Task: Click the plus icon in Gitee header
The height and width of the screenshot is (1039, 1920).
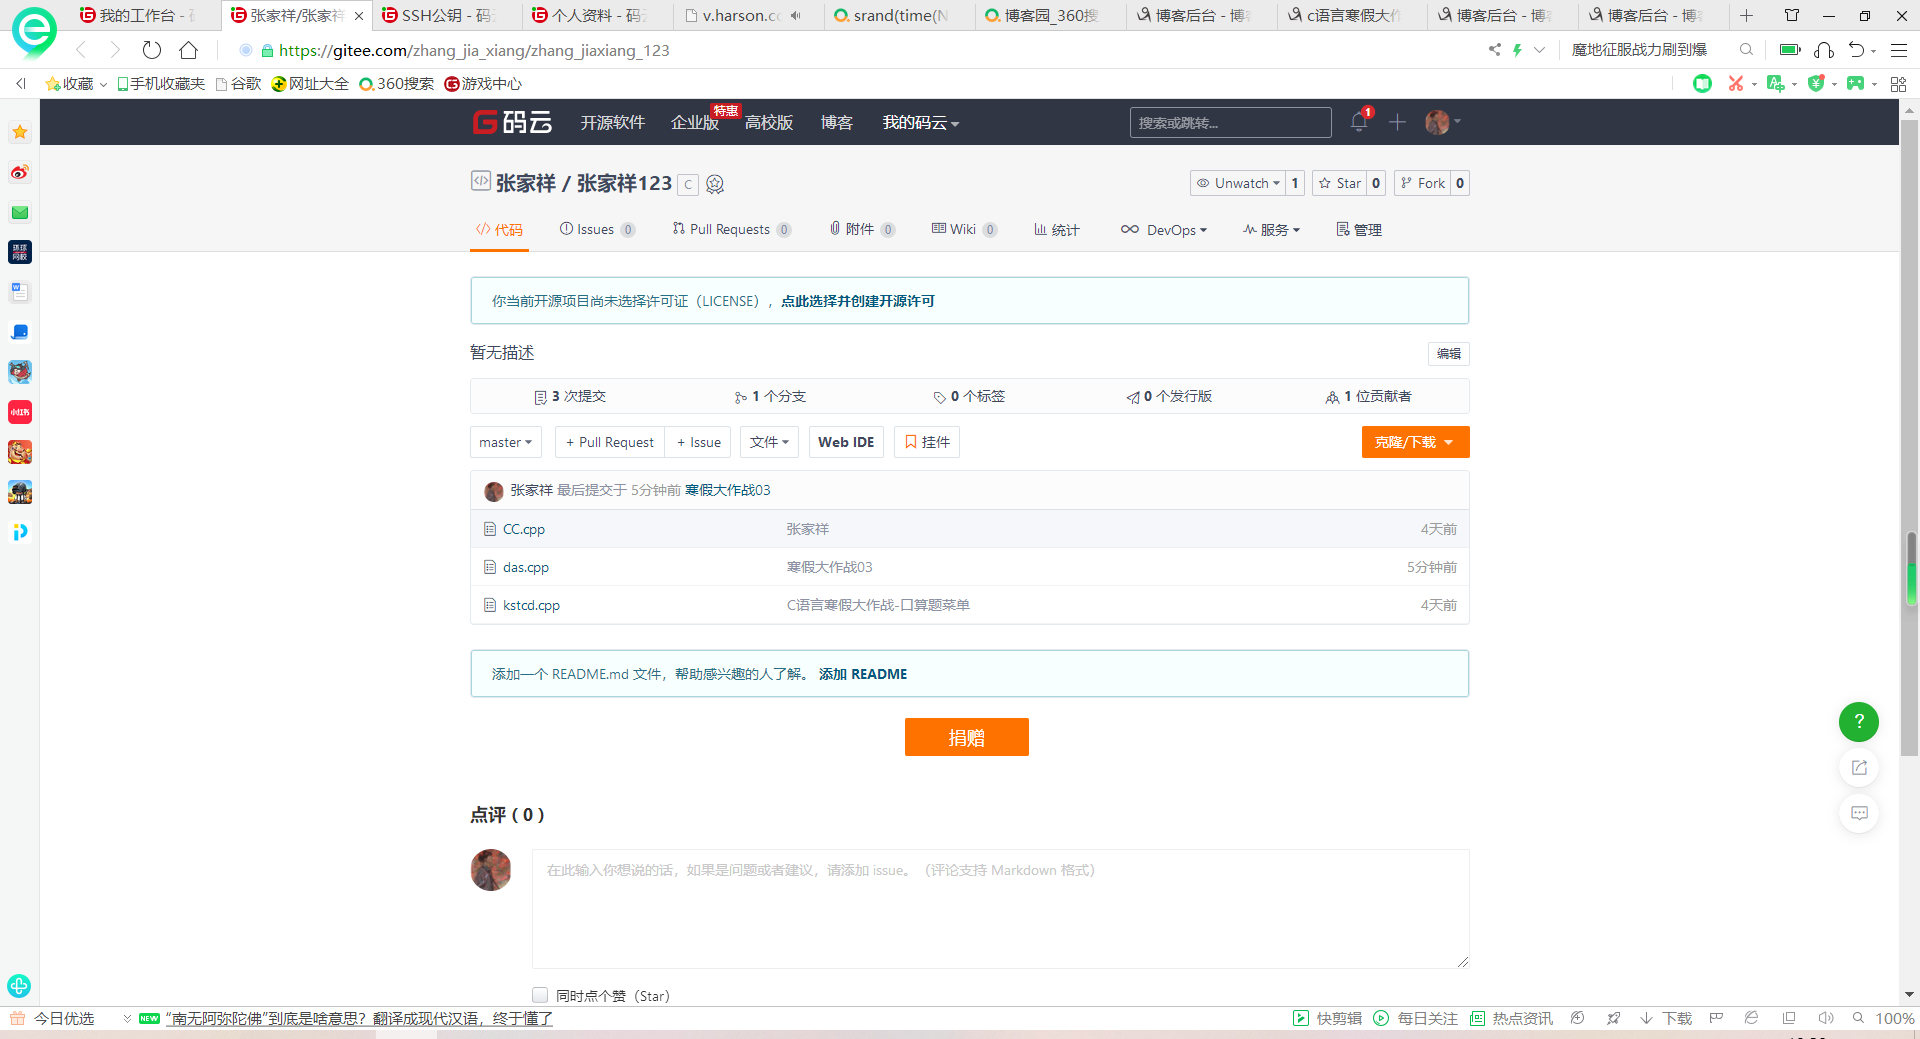Action: 1397,122
